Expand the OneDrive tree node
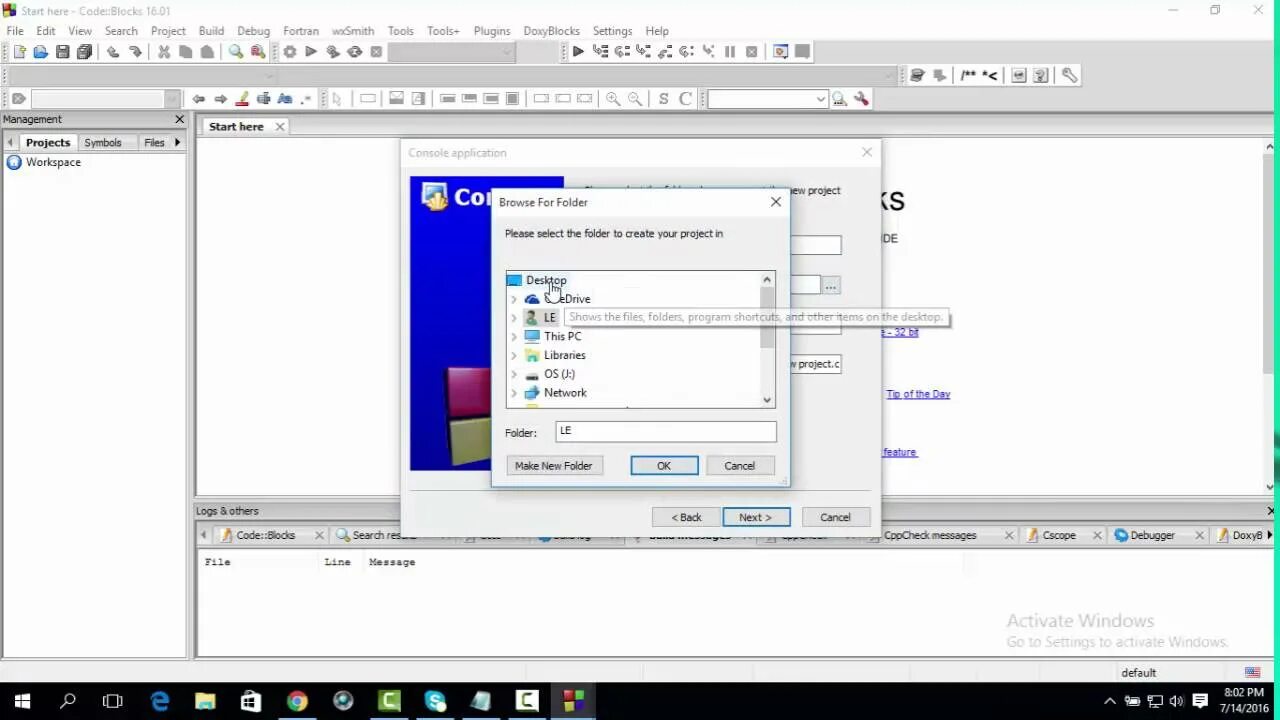This screenshot has width=1280, height=720. tap(514, 299)
